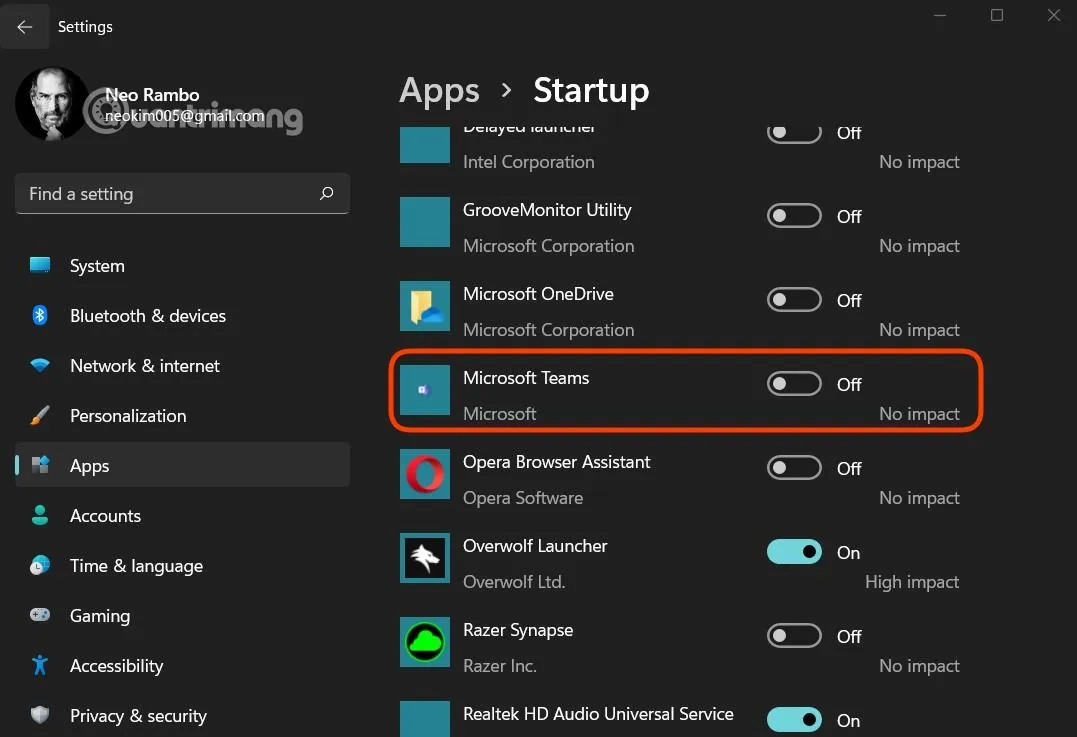Click the GrooveMonitor Utility app name
This screenshot has width=1077, height=737.
tap(547, 210)
